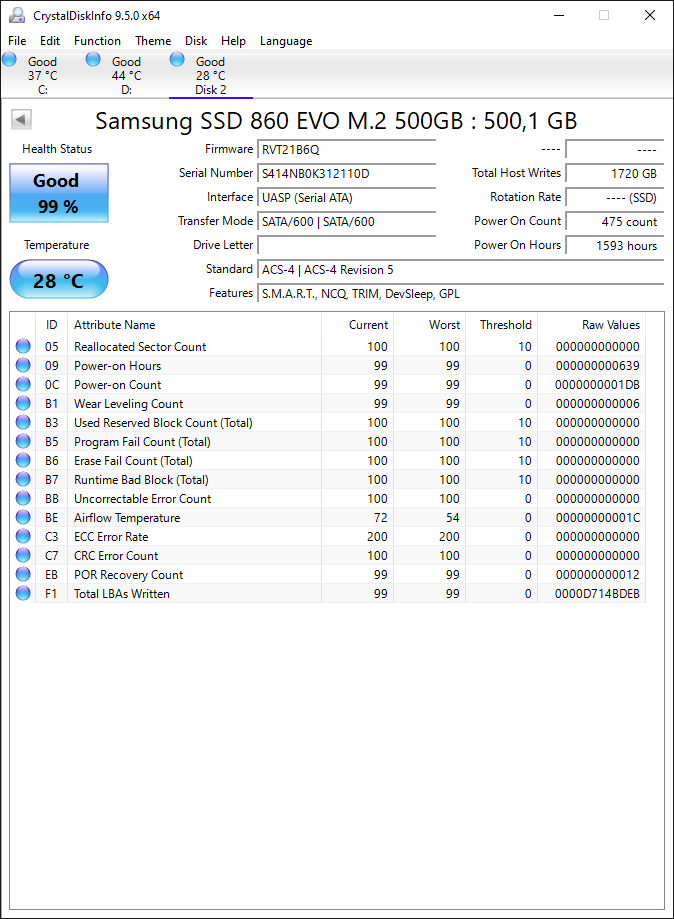Viewport: 674px width, 919px height.
Task: Click the Good 99 % health status button
Action: tap(59, 193)
